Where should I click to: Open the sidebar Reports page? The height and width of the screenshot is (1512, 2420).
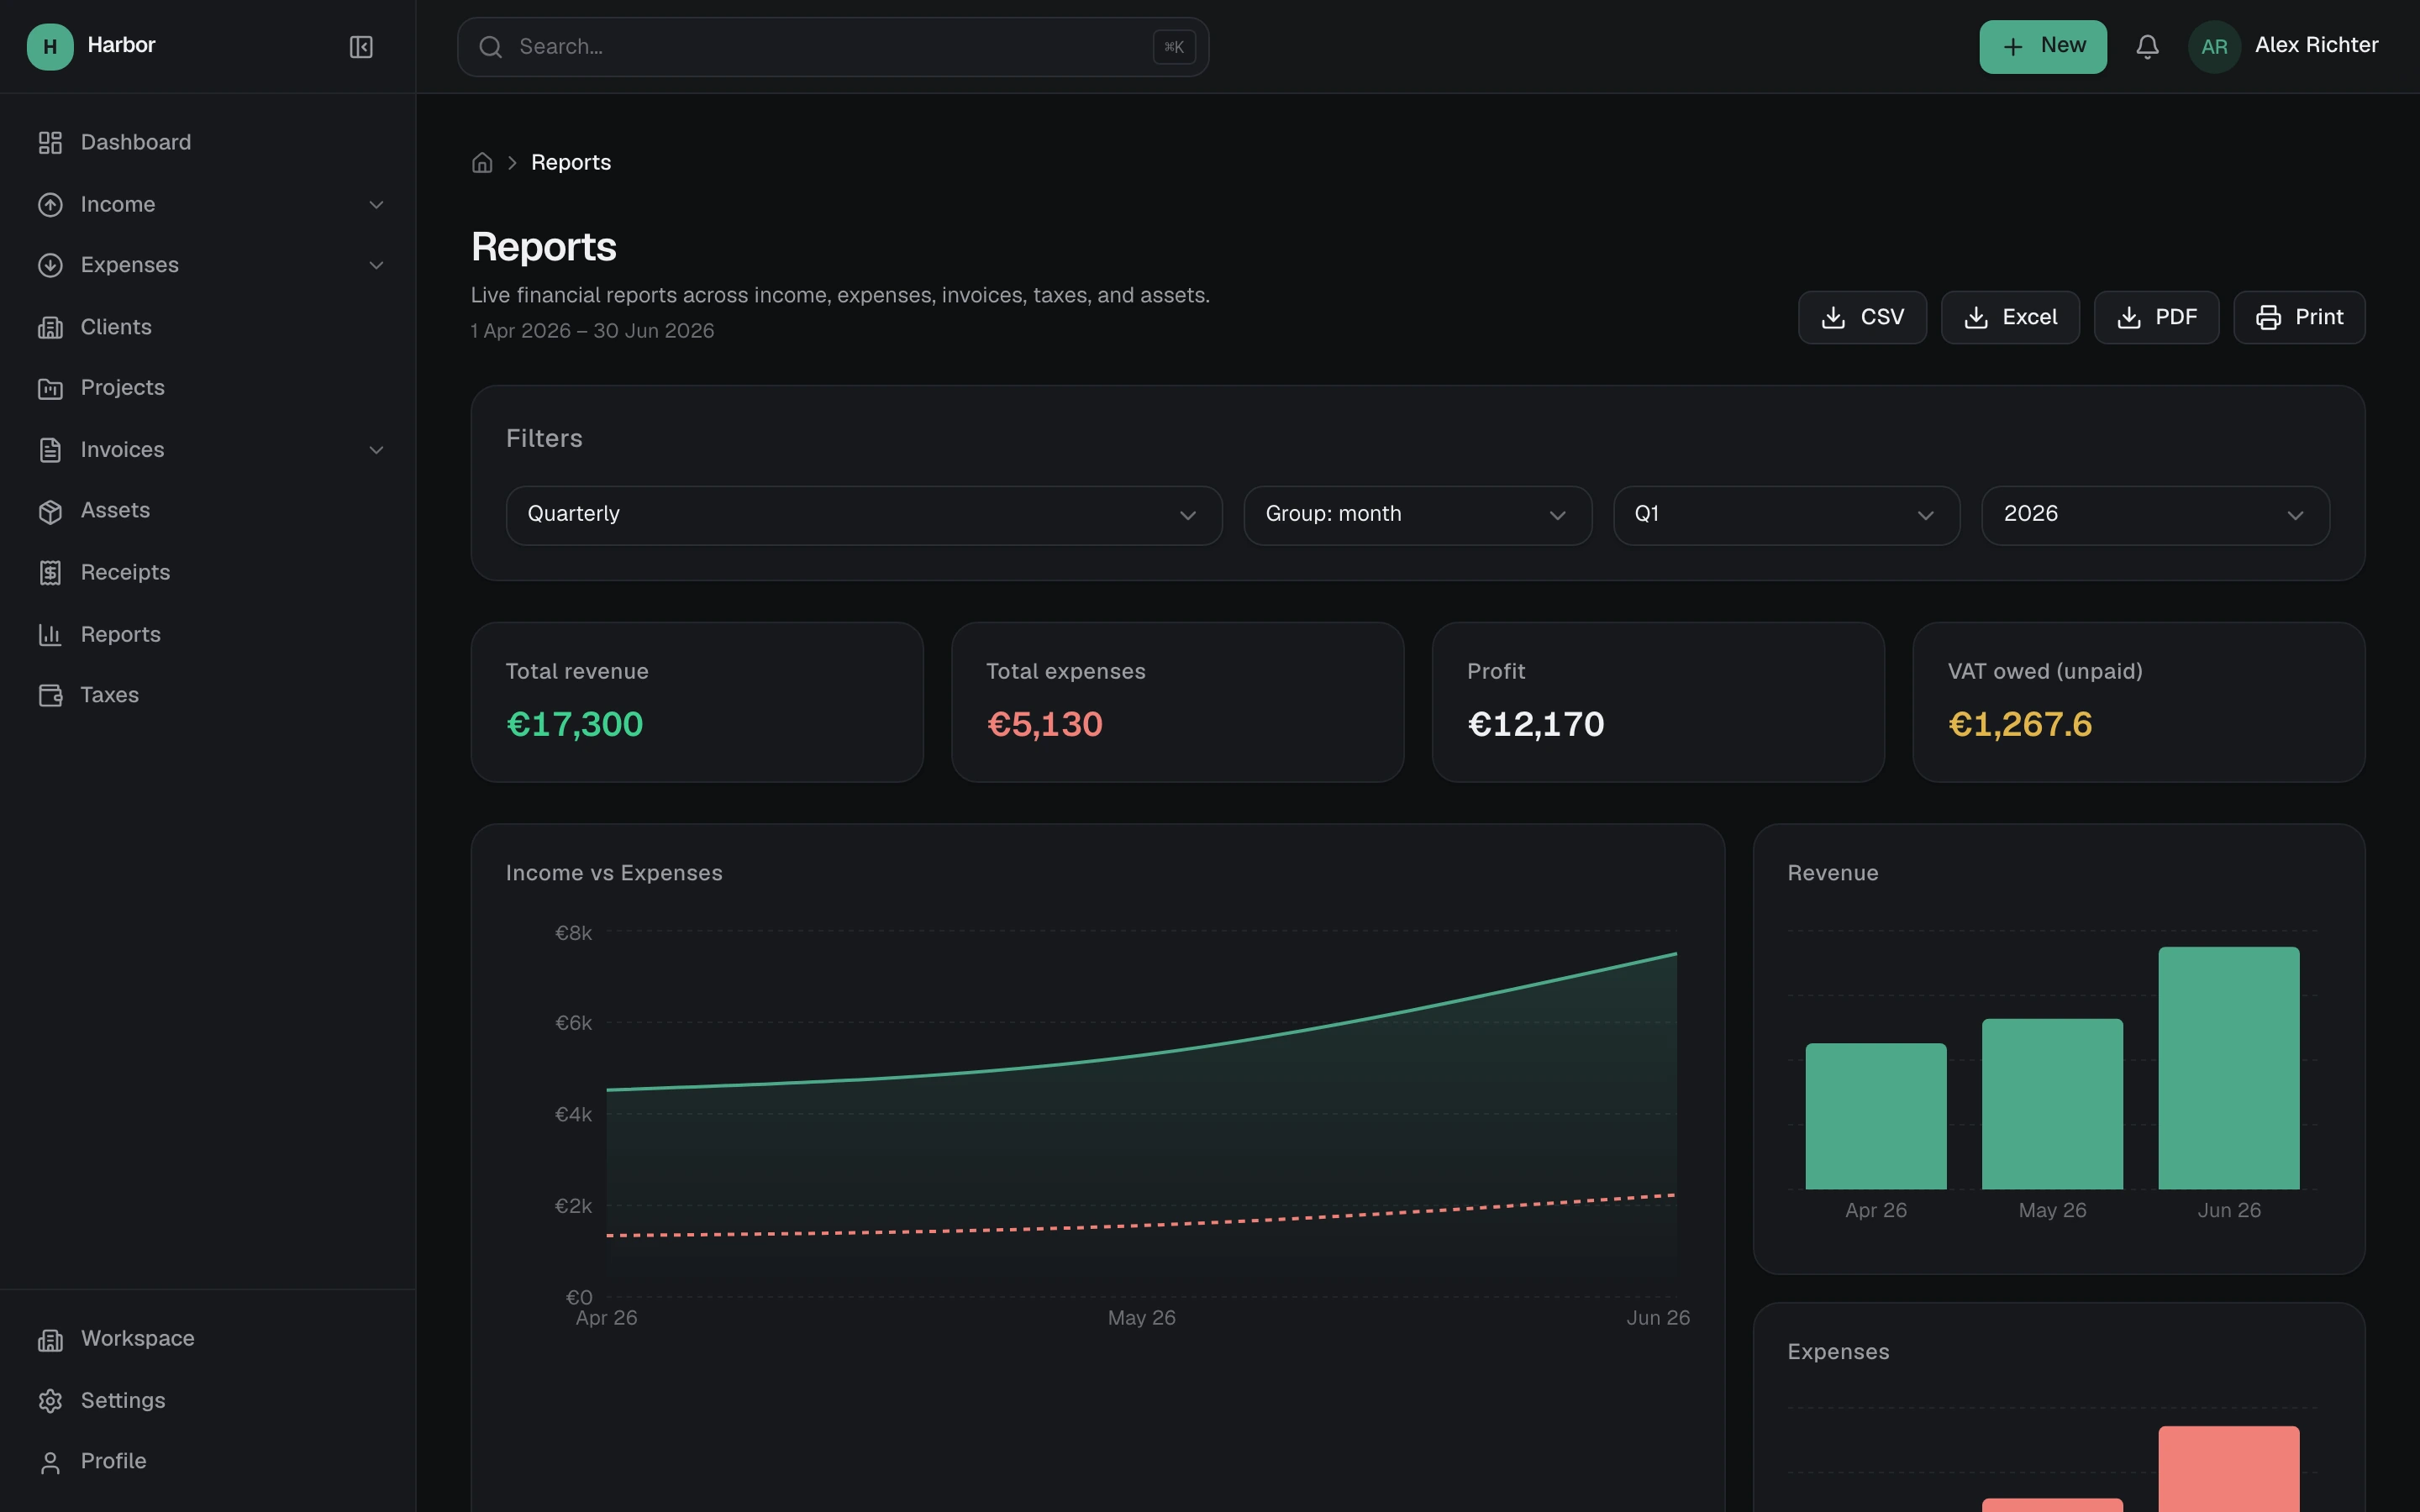(208, 635)
